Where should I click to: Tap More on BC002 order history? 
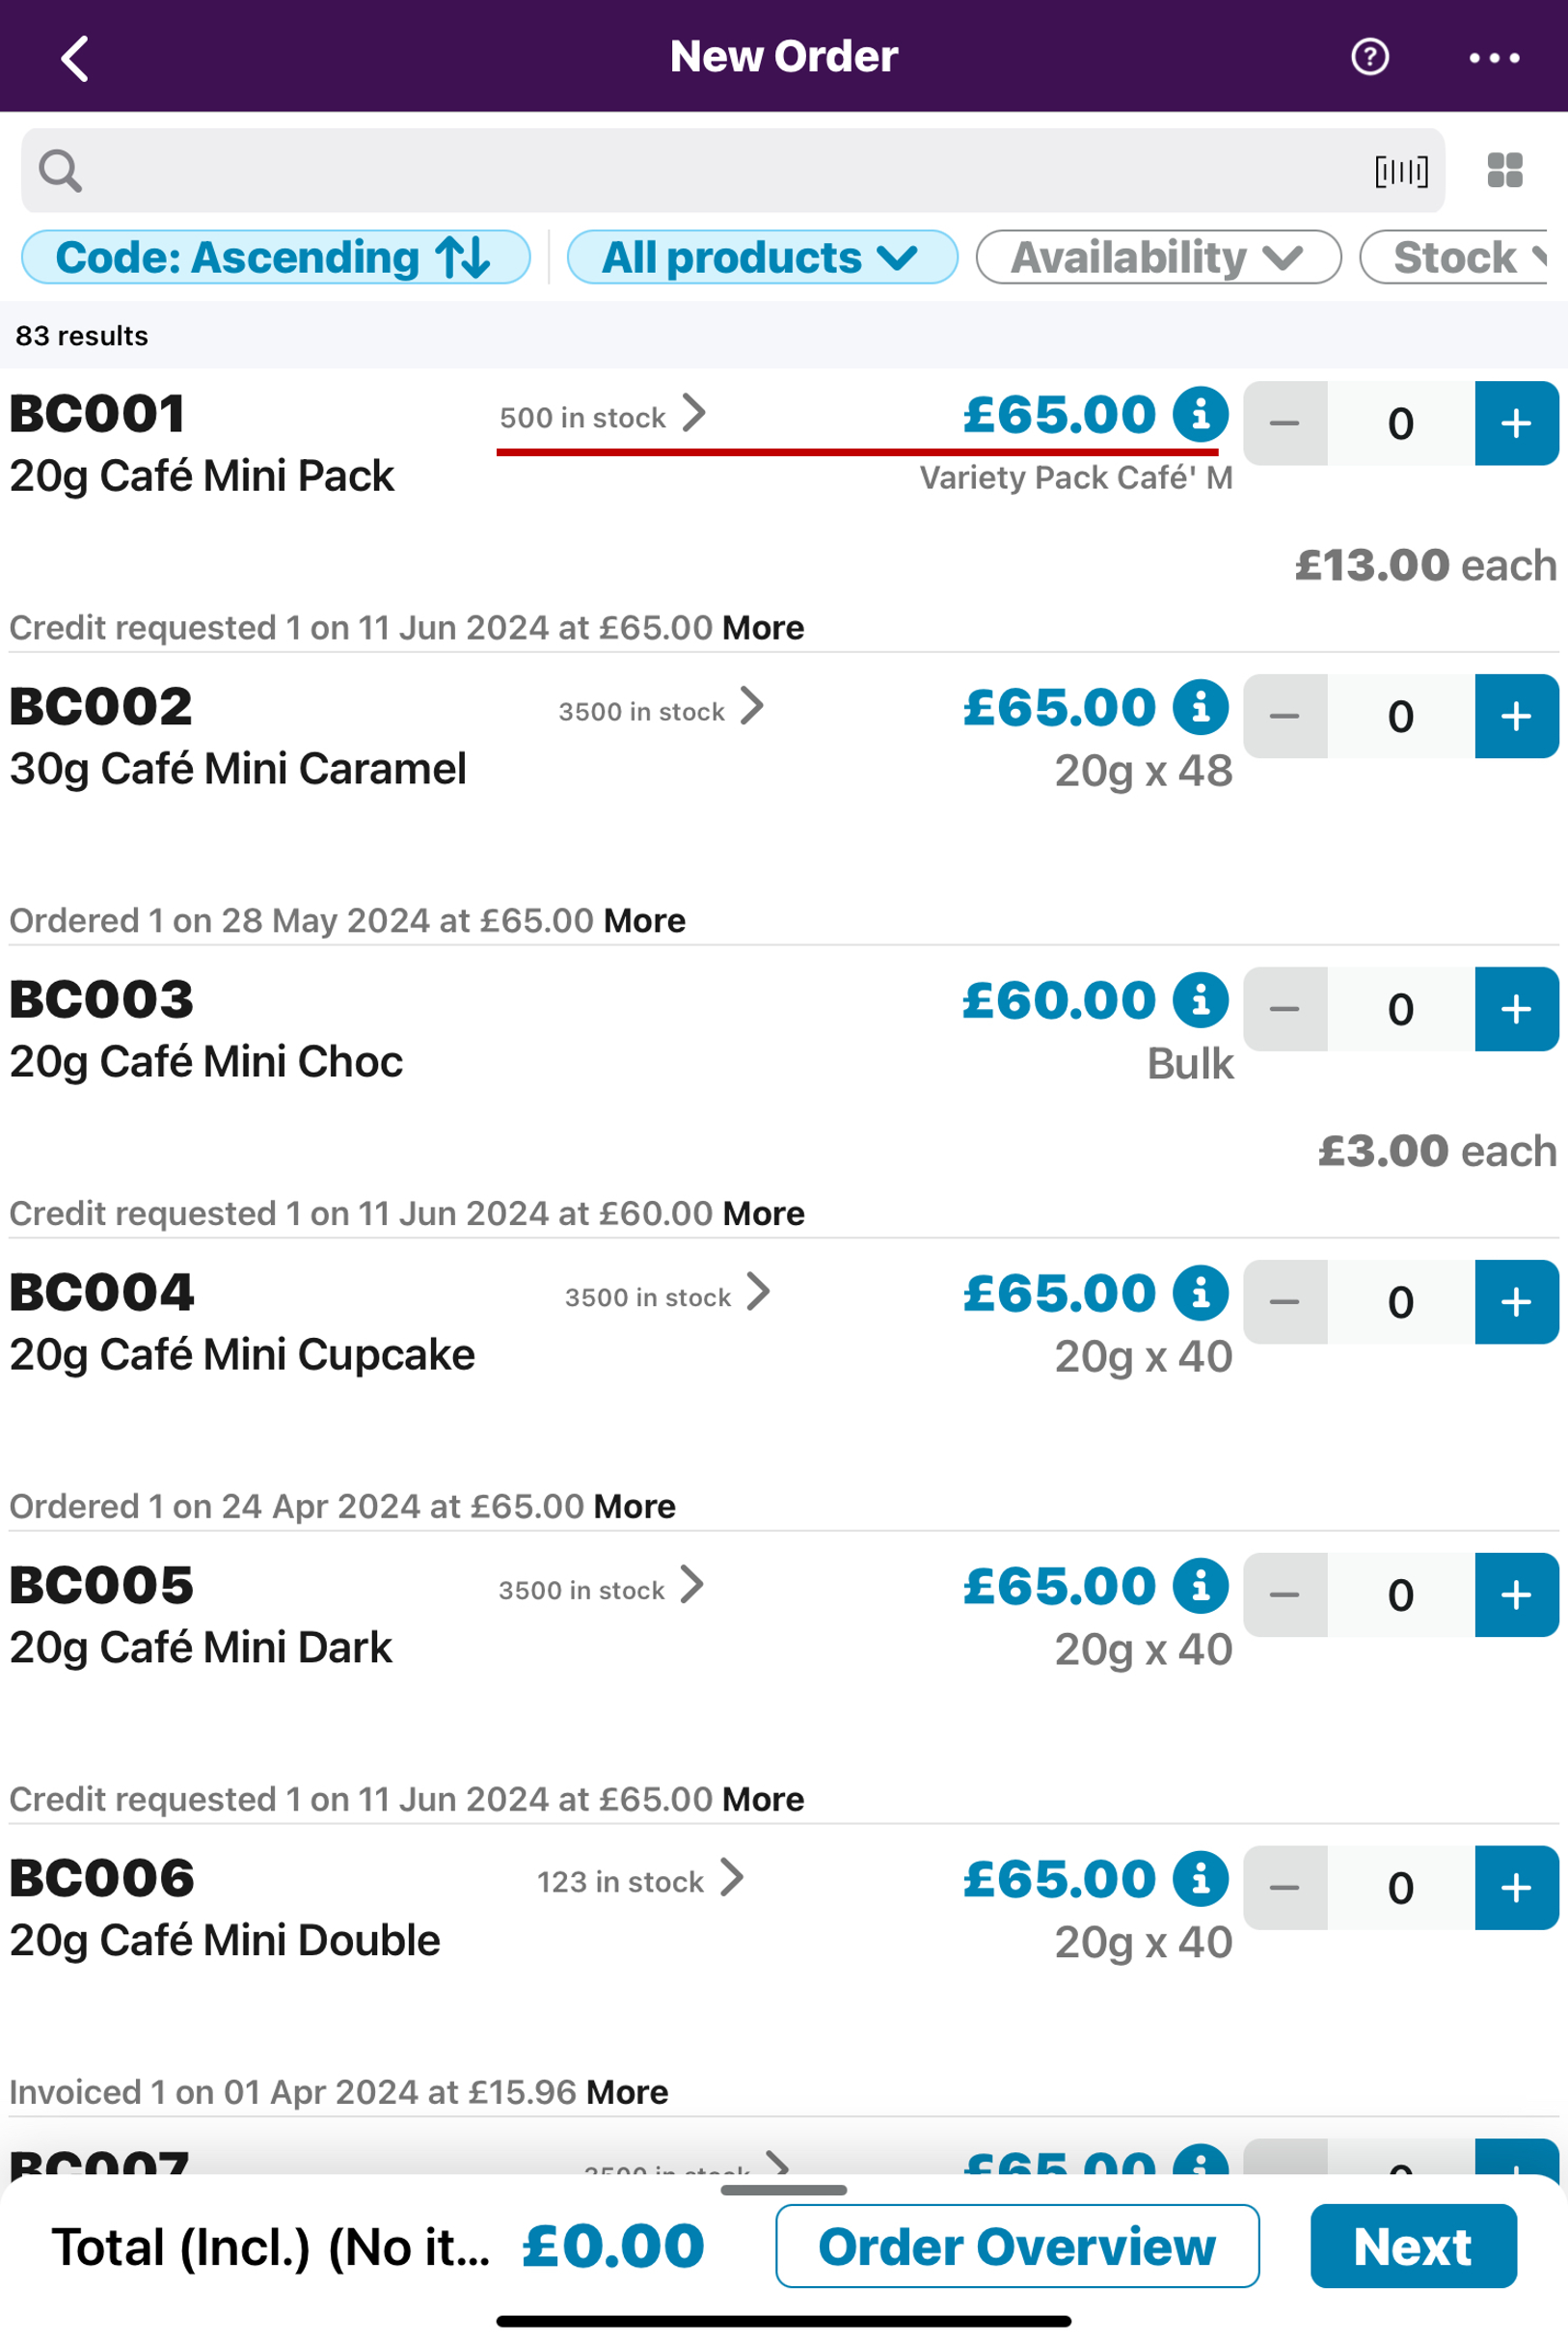coord(644,921)
